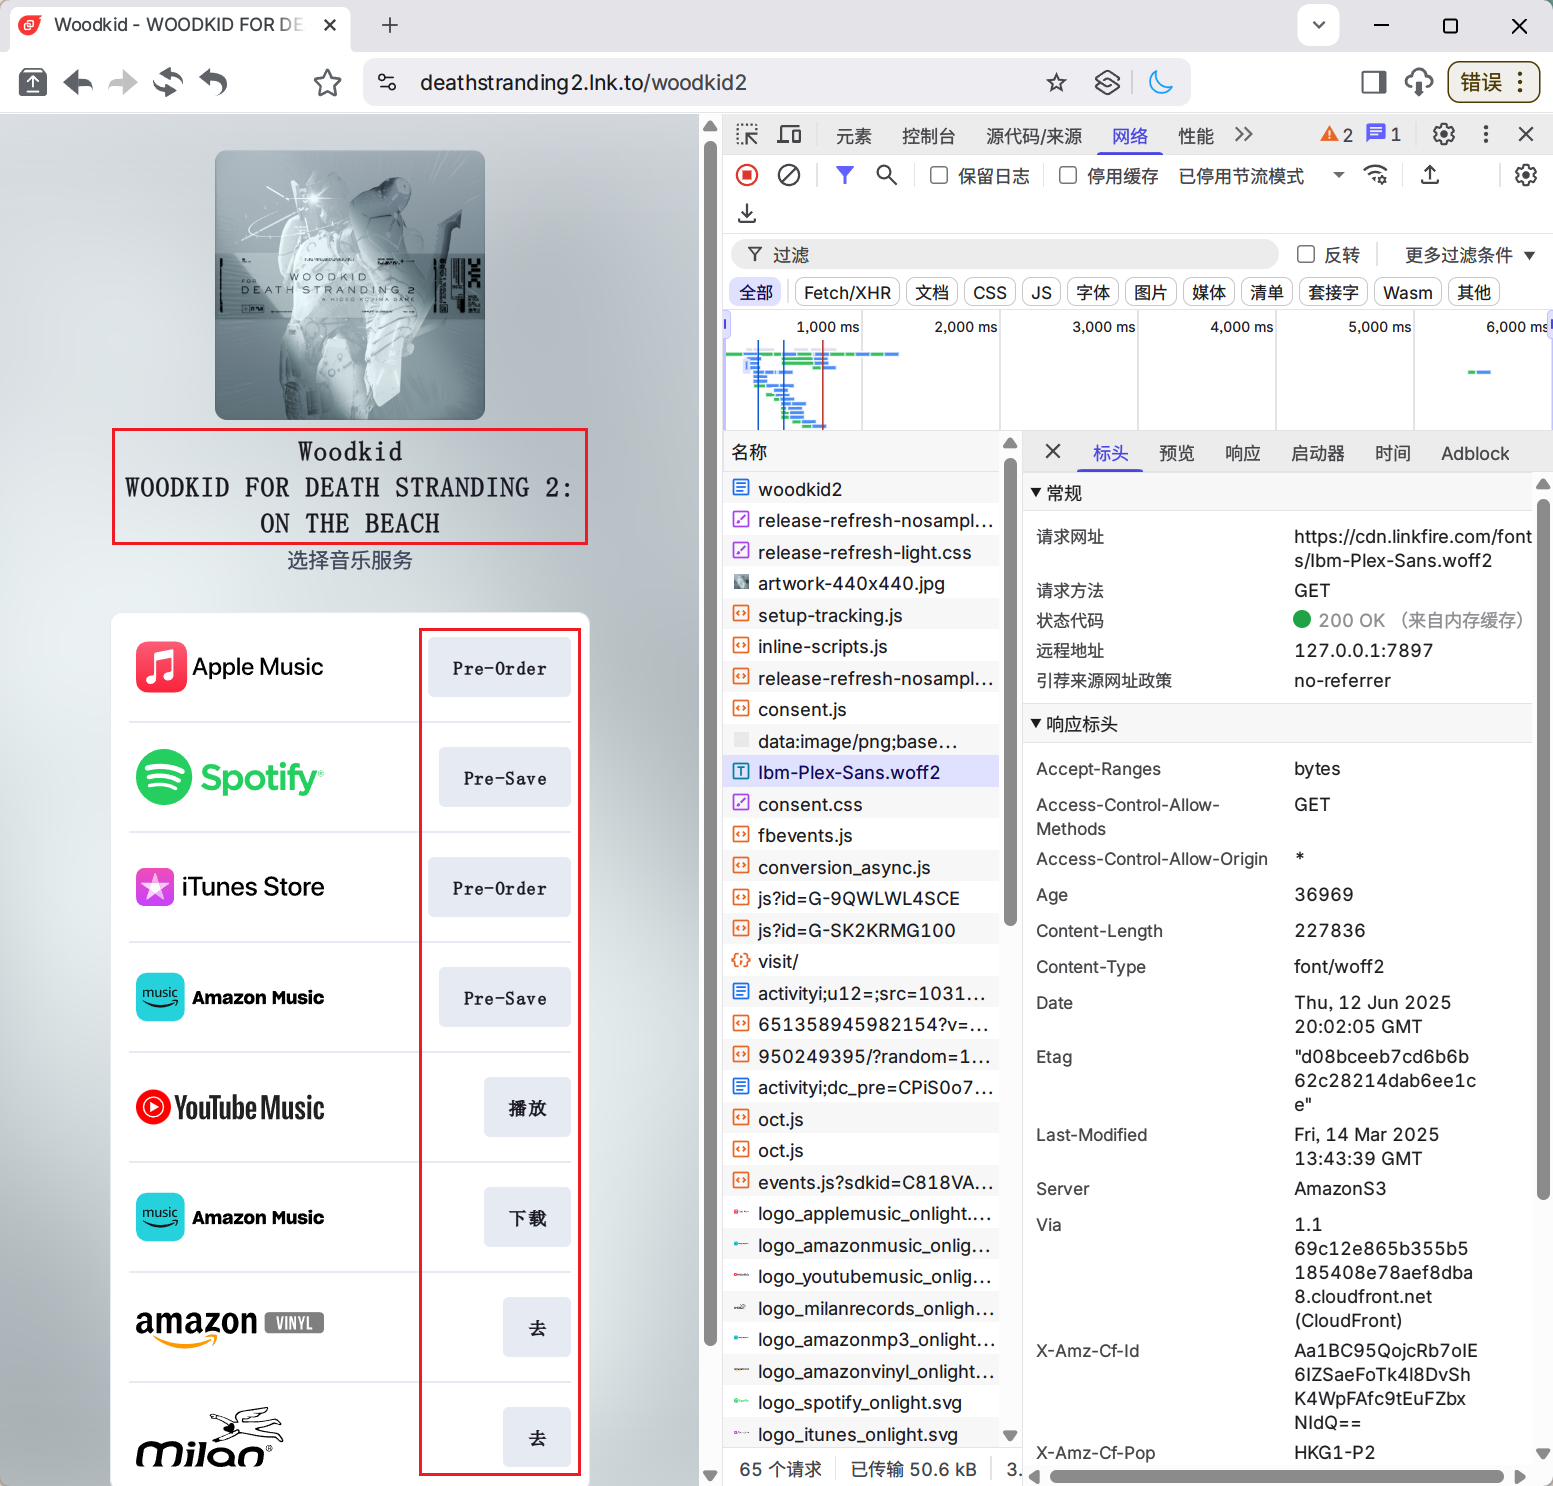Check the invert filter checkbox
This screenshot has height=1486, width=1553.
[x=1306, y=254]
